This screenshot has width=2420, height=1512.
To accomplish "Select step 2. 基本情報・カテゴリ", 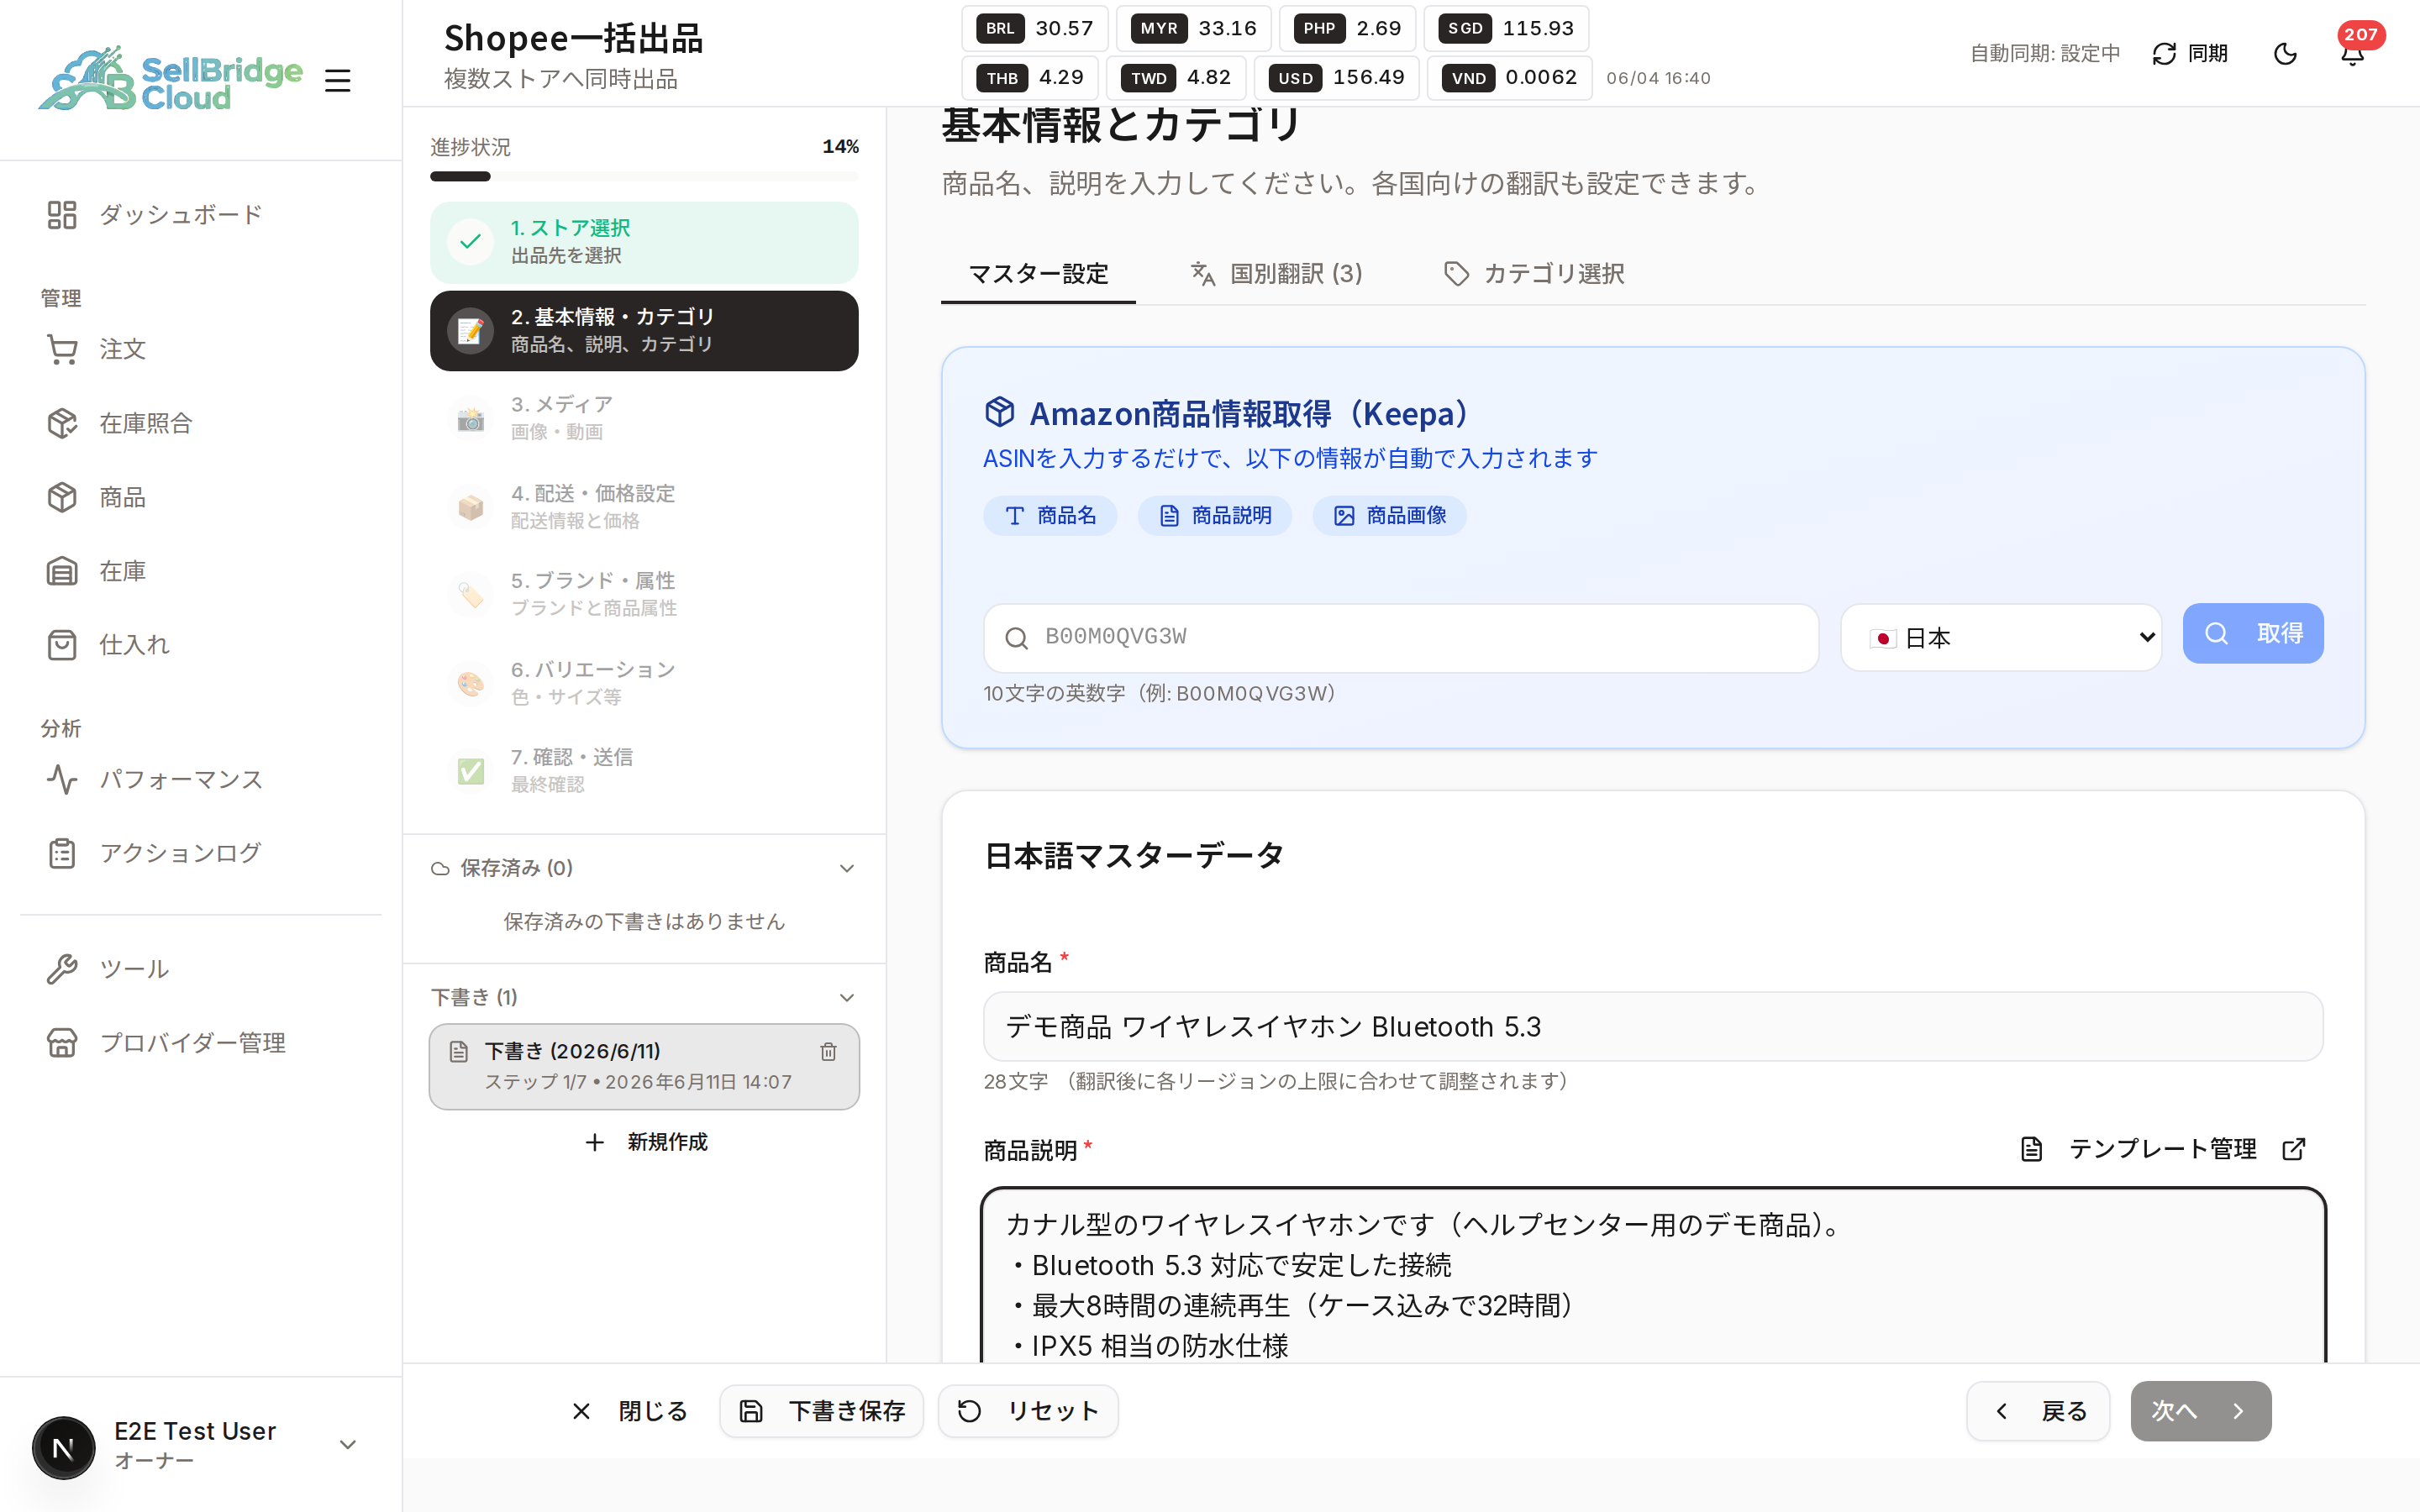I will pos(644,331).
